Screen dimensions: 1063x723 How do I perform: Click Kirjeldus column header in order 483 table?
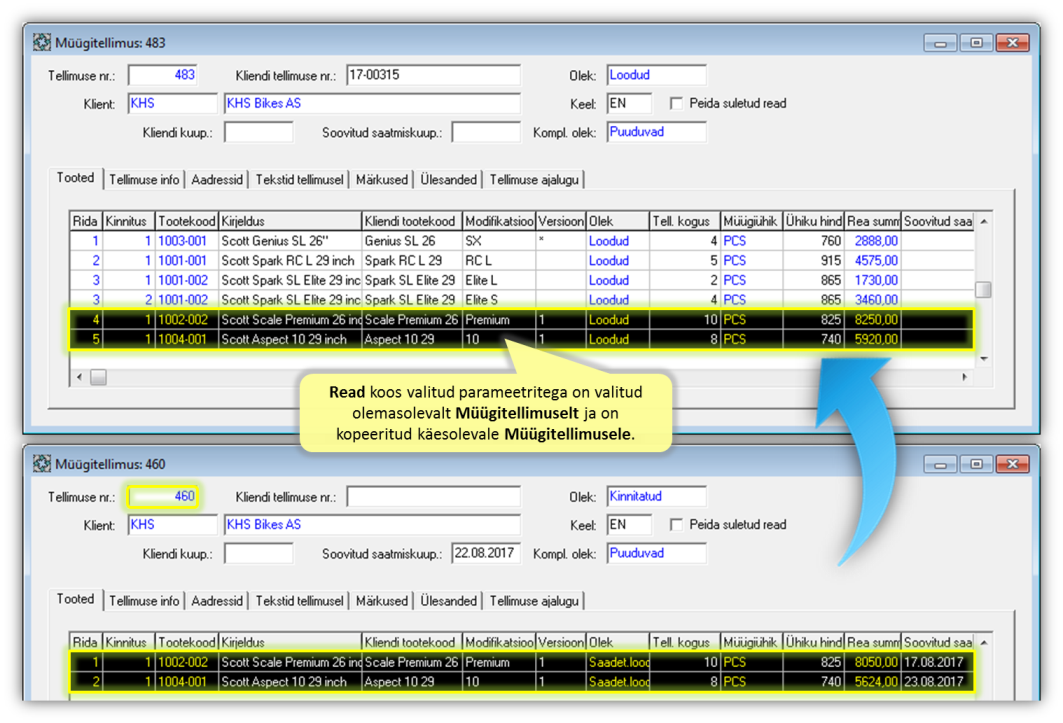[x=290, y=221]
